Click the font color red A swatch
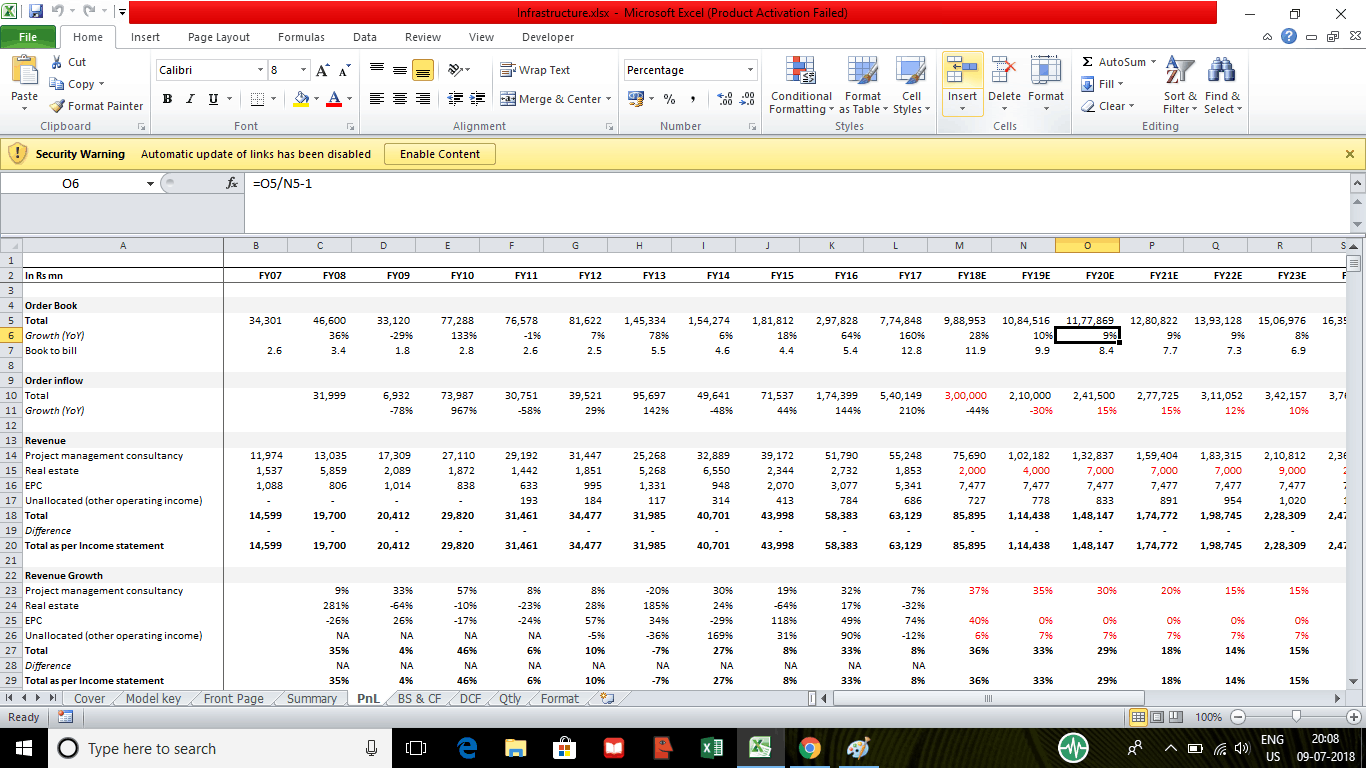This screenshot has width=1366, height=768. coord(334,99)
